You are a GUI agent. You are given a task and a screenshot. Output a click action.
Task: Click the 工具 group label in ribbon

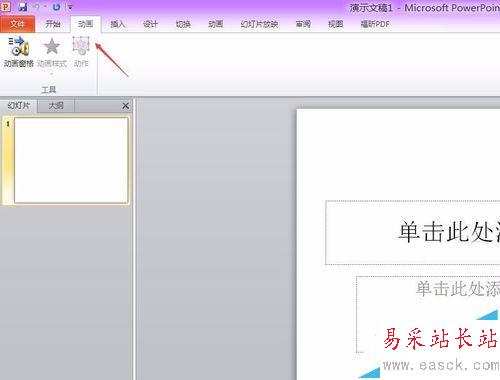click(x=49, y=90)
